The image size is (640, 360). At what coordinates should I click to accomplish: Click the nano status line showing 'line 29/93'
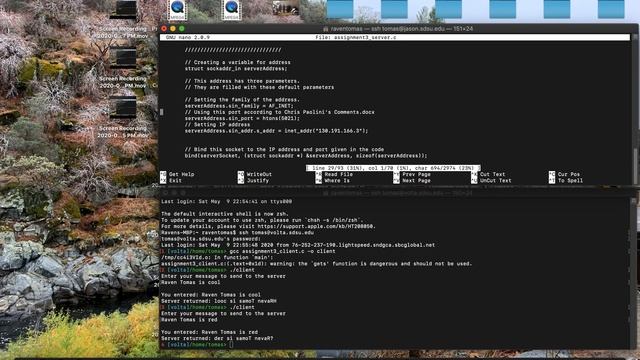[x=393, y=168]
